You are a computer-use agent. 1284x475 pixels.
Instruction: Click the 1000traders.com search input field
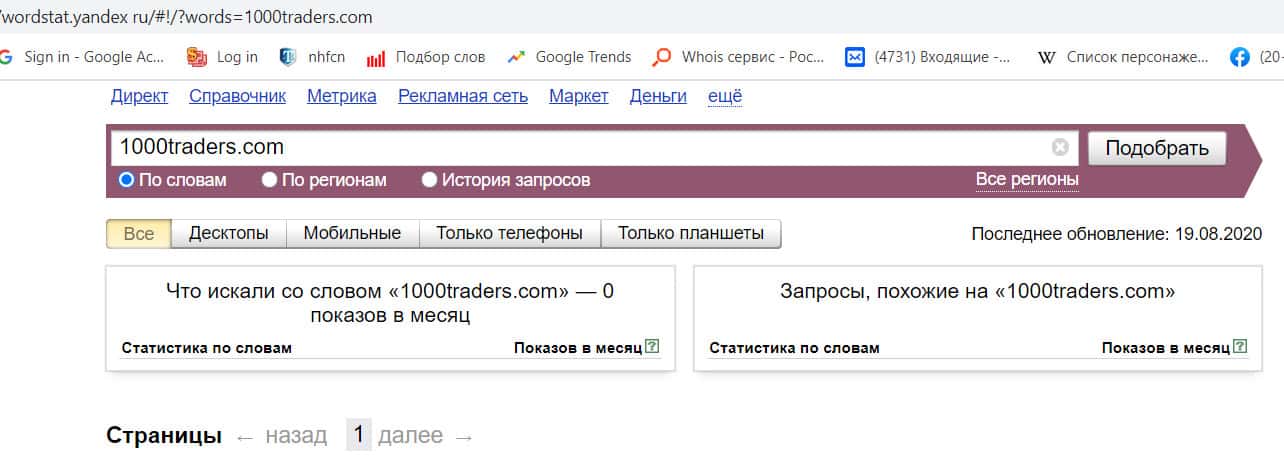click(580, 147)
